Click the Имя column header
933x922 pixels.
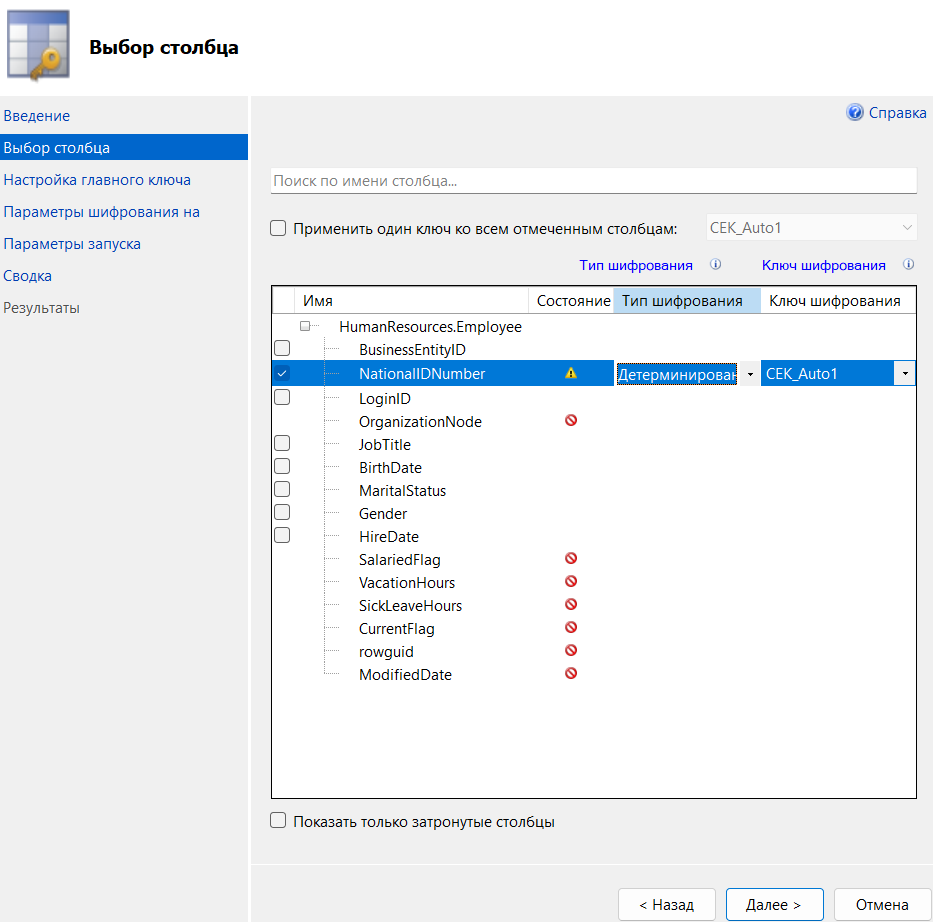(x=411, y=301)
